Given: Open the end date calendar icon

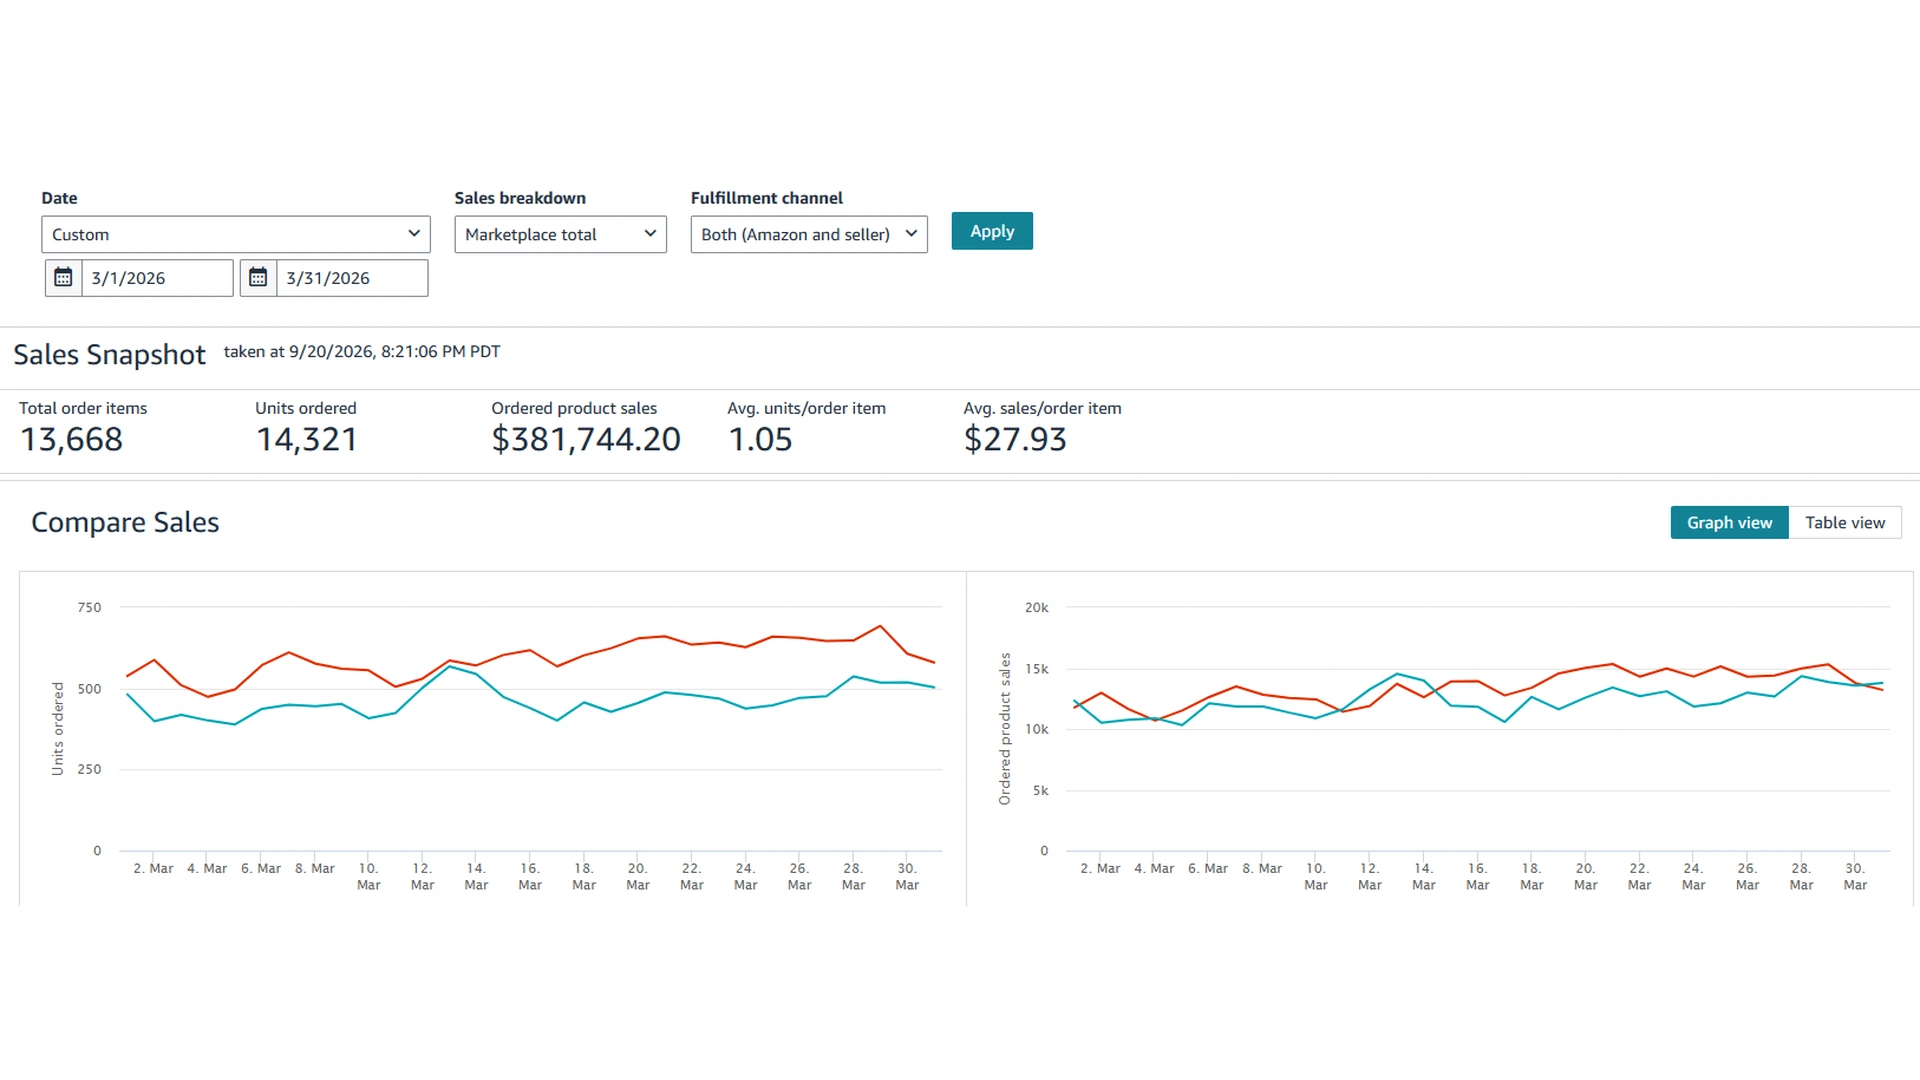Looking at the screenshot, I should (x=258, y=278).
